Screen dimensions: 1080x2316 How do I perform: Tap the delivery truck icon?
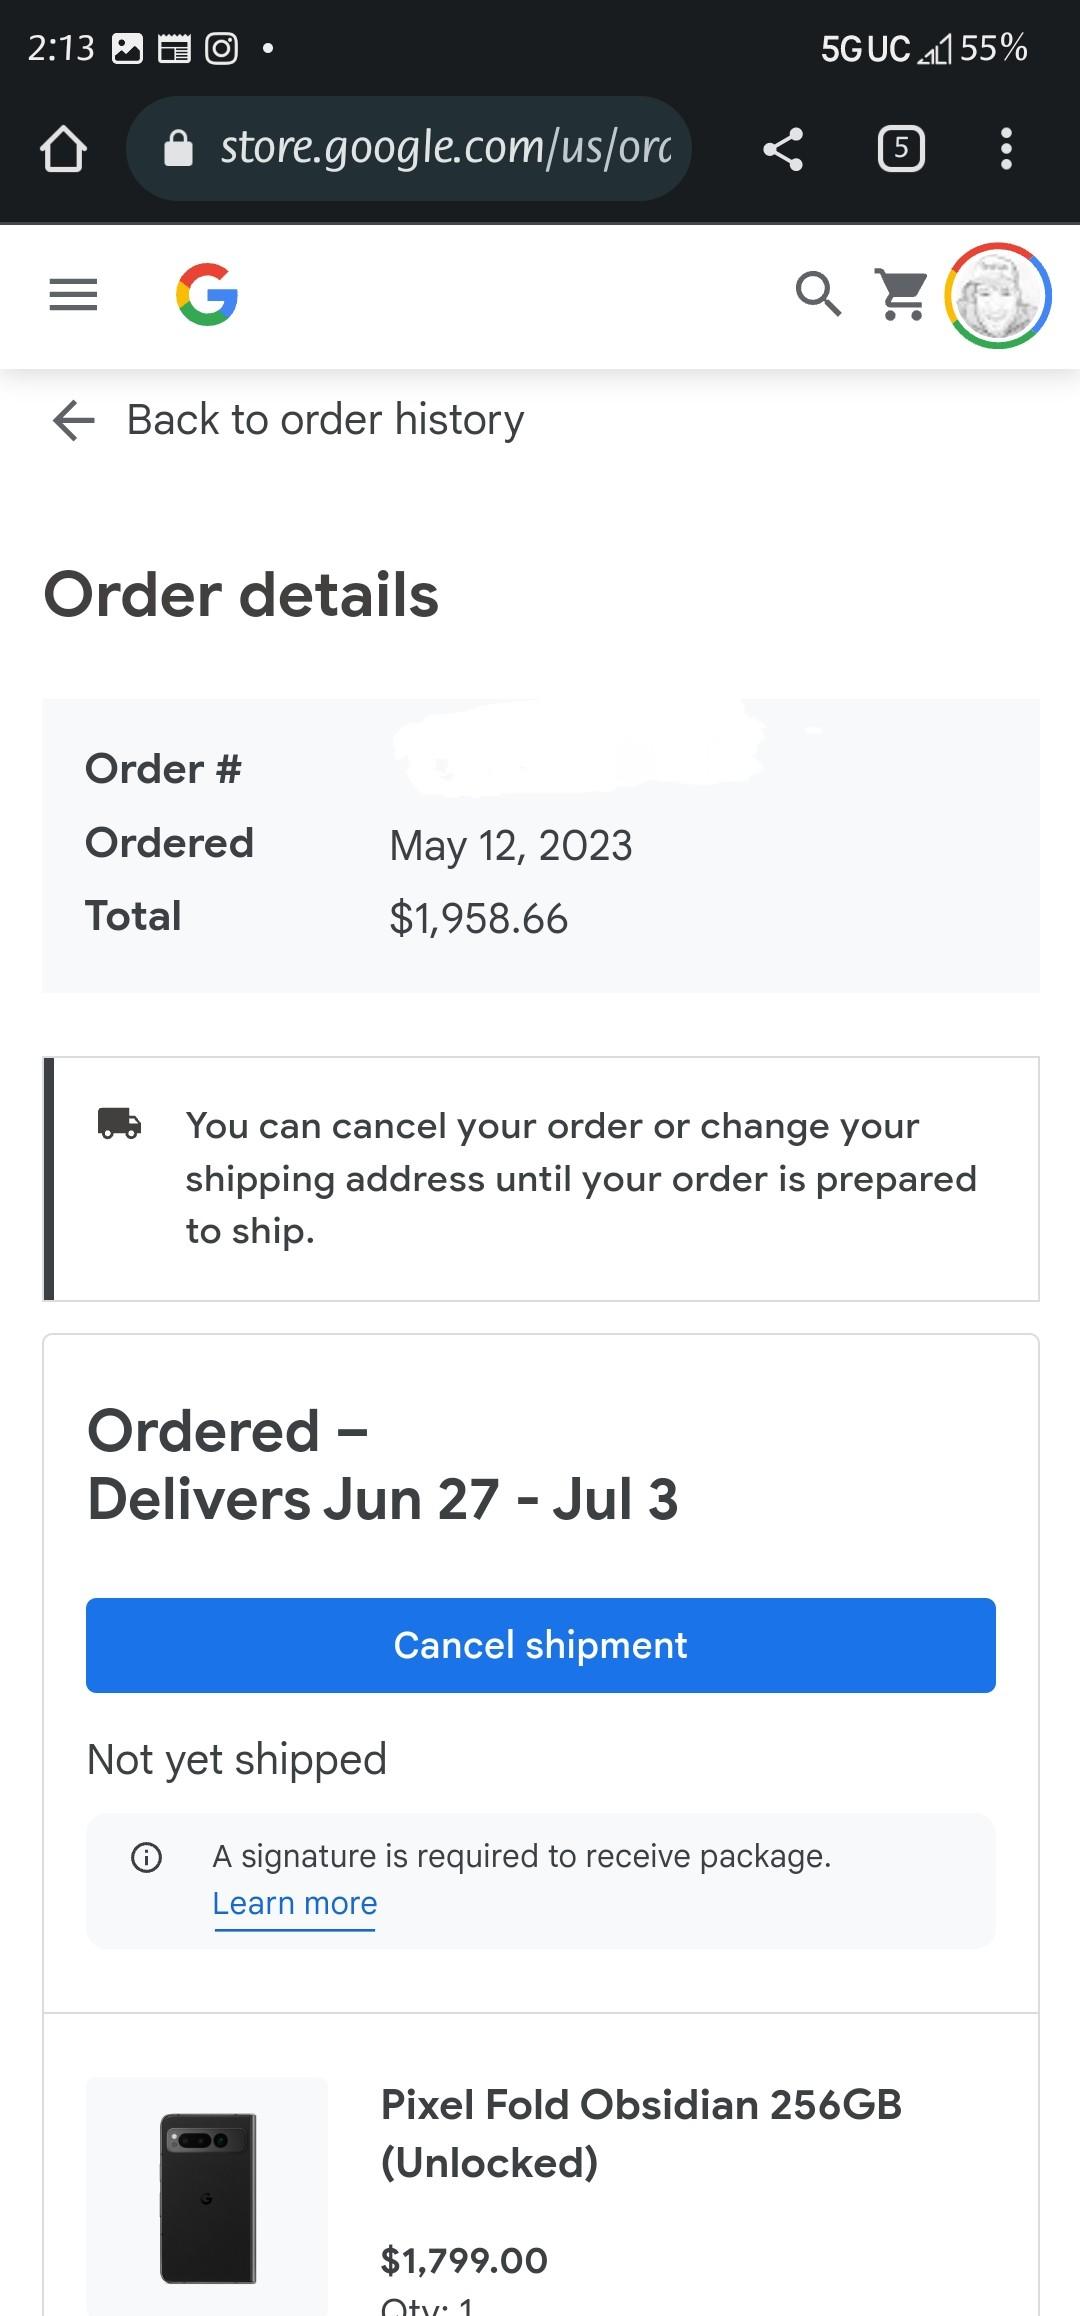(119, 1124)
